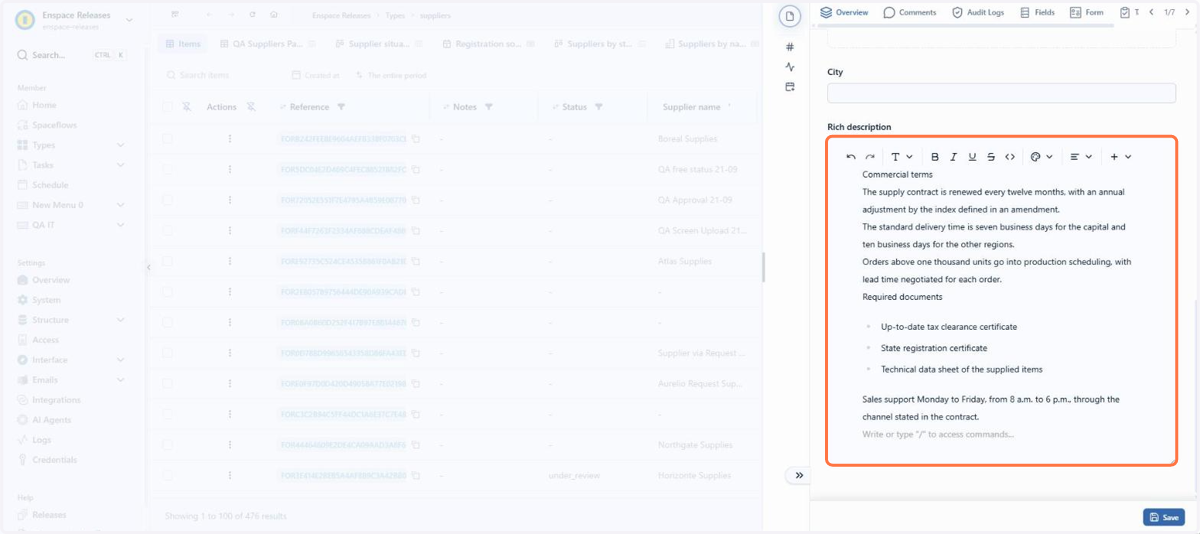1200x534 pixels.
Task: Switch to the Comments tab
Action: point(910,12)
